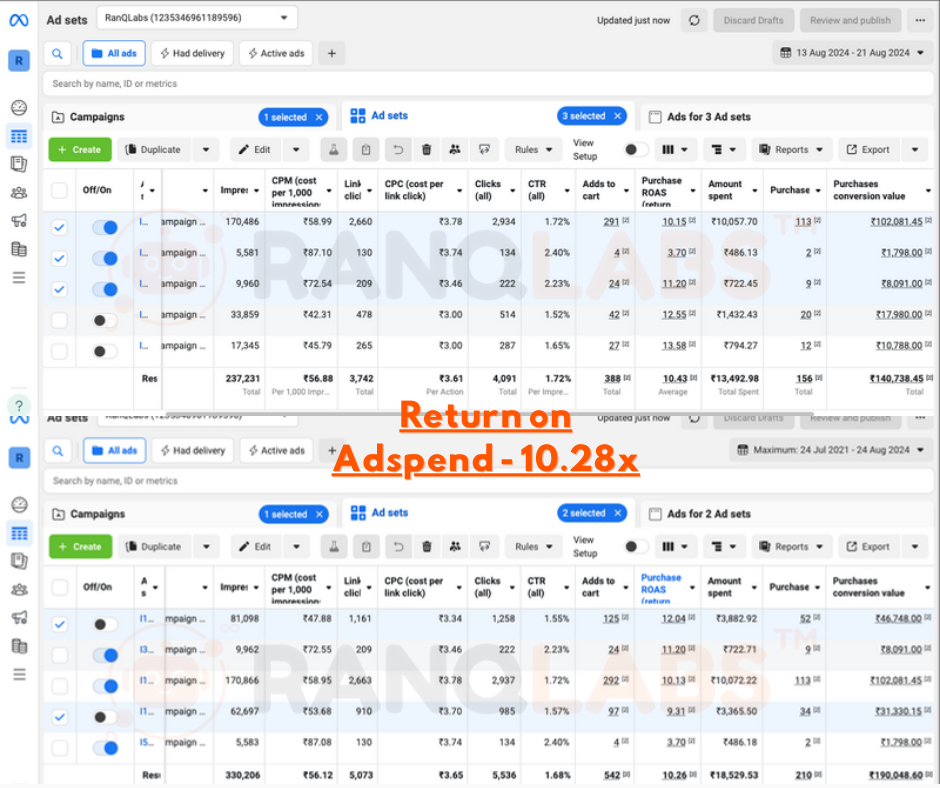Open the 'Ads for 3 Ad sets' tab
940x788 pixels.
(x=708, y=117)
